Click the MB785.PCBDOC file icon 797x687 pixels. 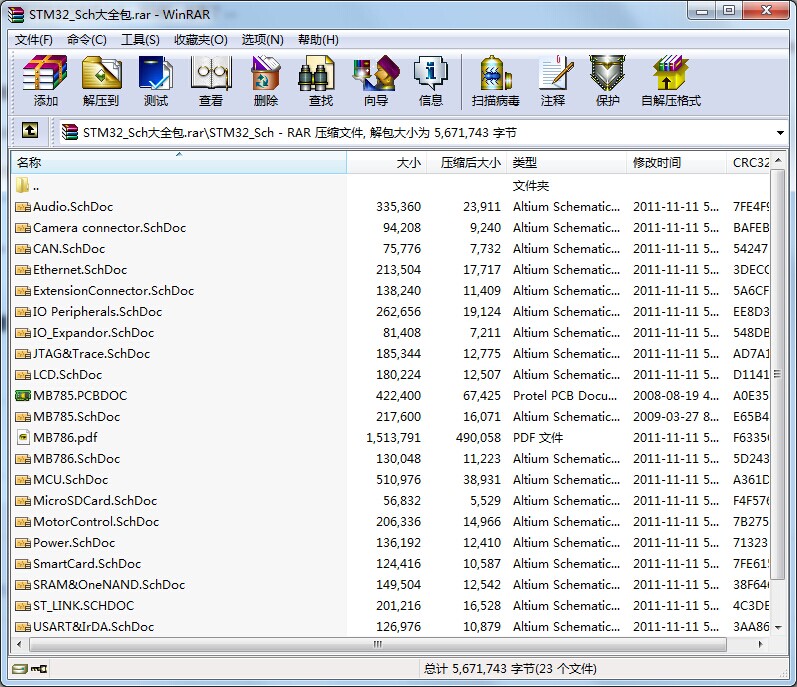pos(22,395)
